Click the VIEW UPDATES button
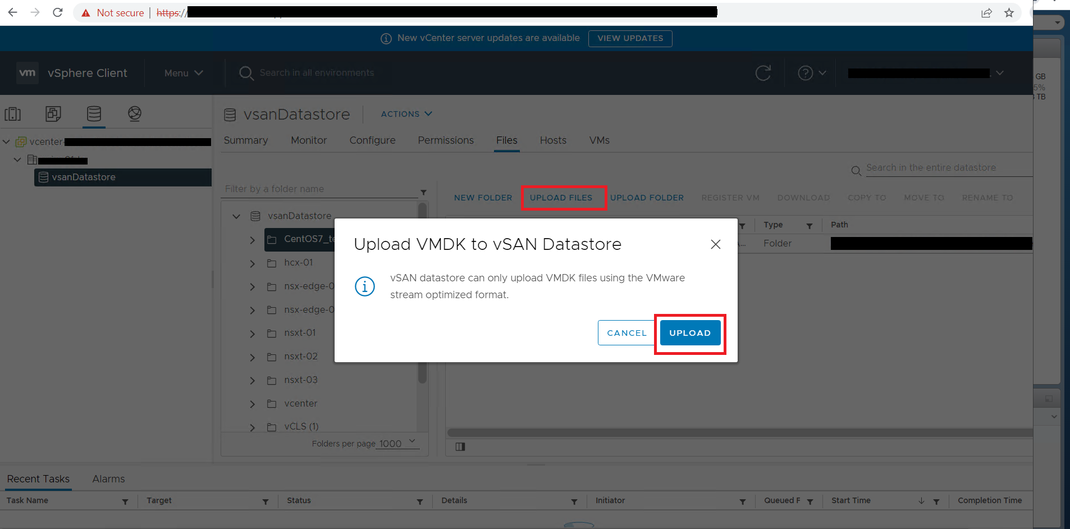 [630, 38]
